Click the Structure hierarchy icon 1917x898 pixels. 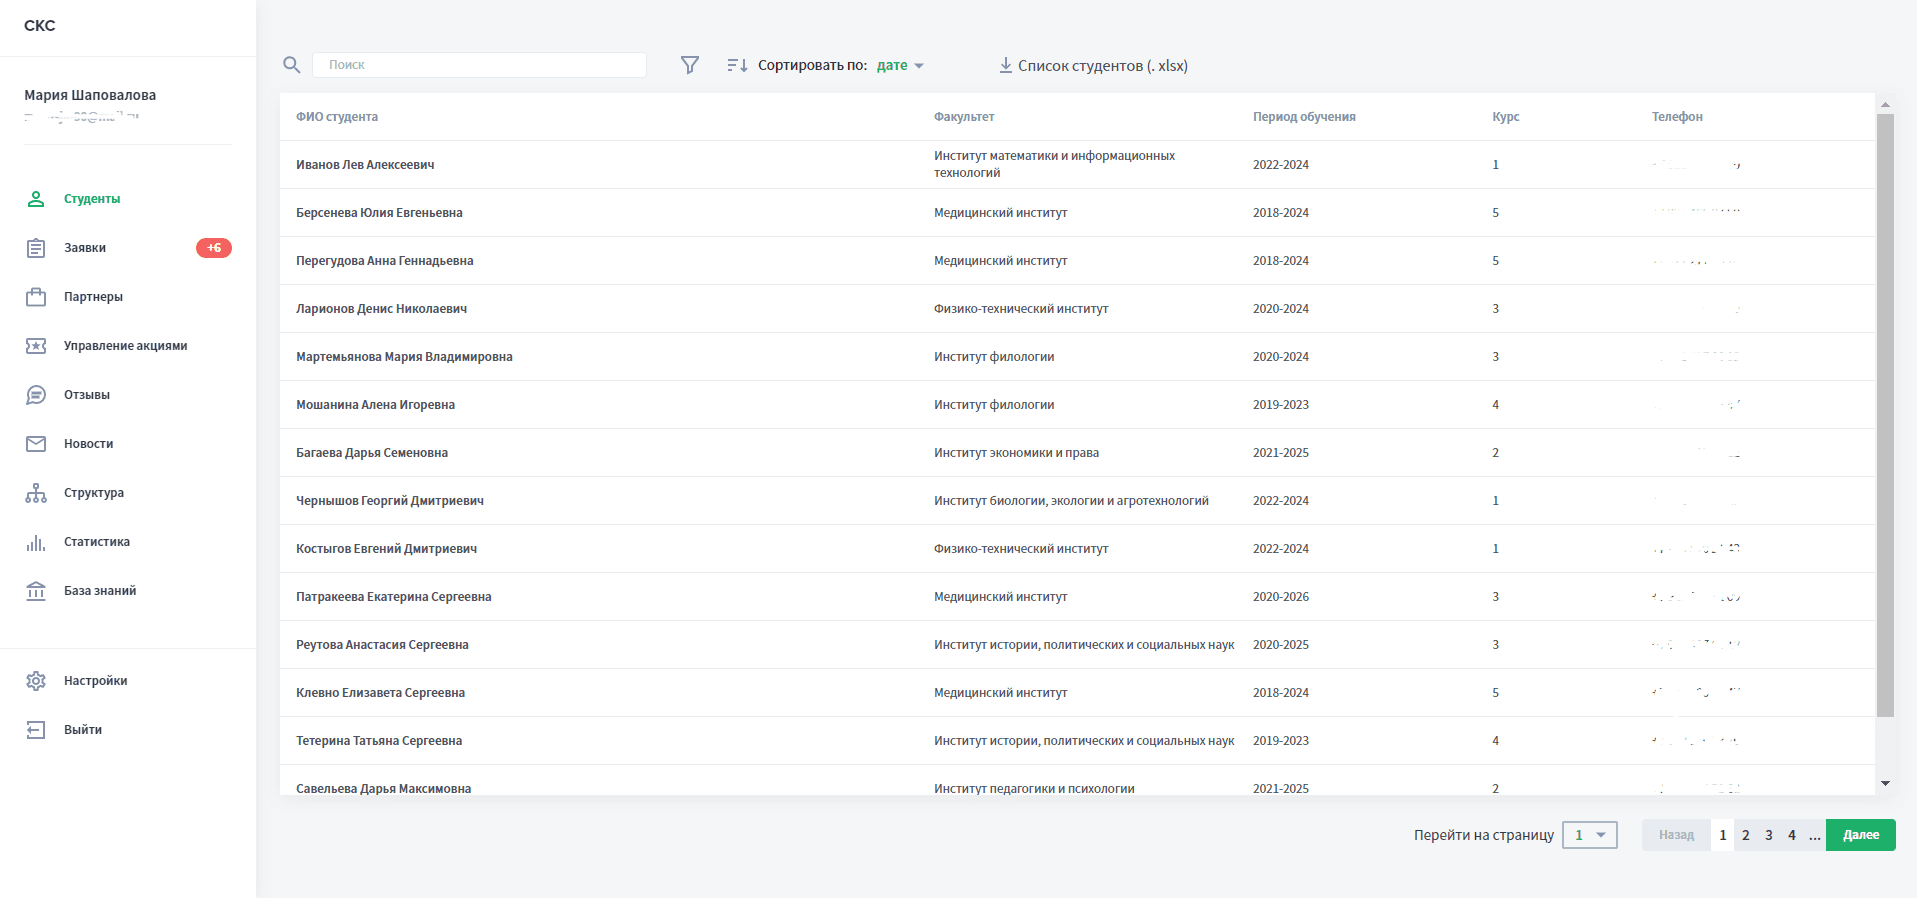[x=36, y=493]
